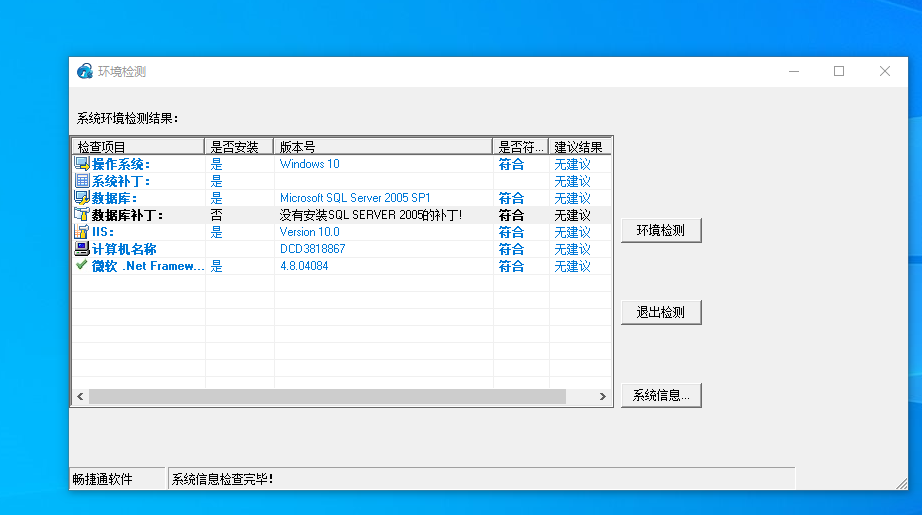Open 系统信息... dialog button
This screenshot has width=922, height=515.
click(661, 395)
